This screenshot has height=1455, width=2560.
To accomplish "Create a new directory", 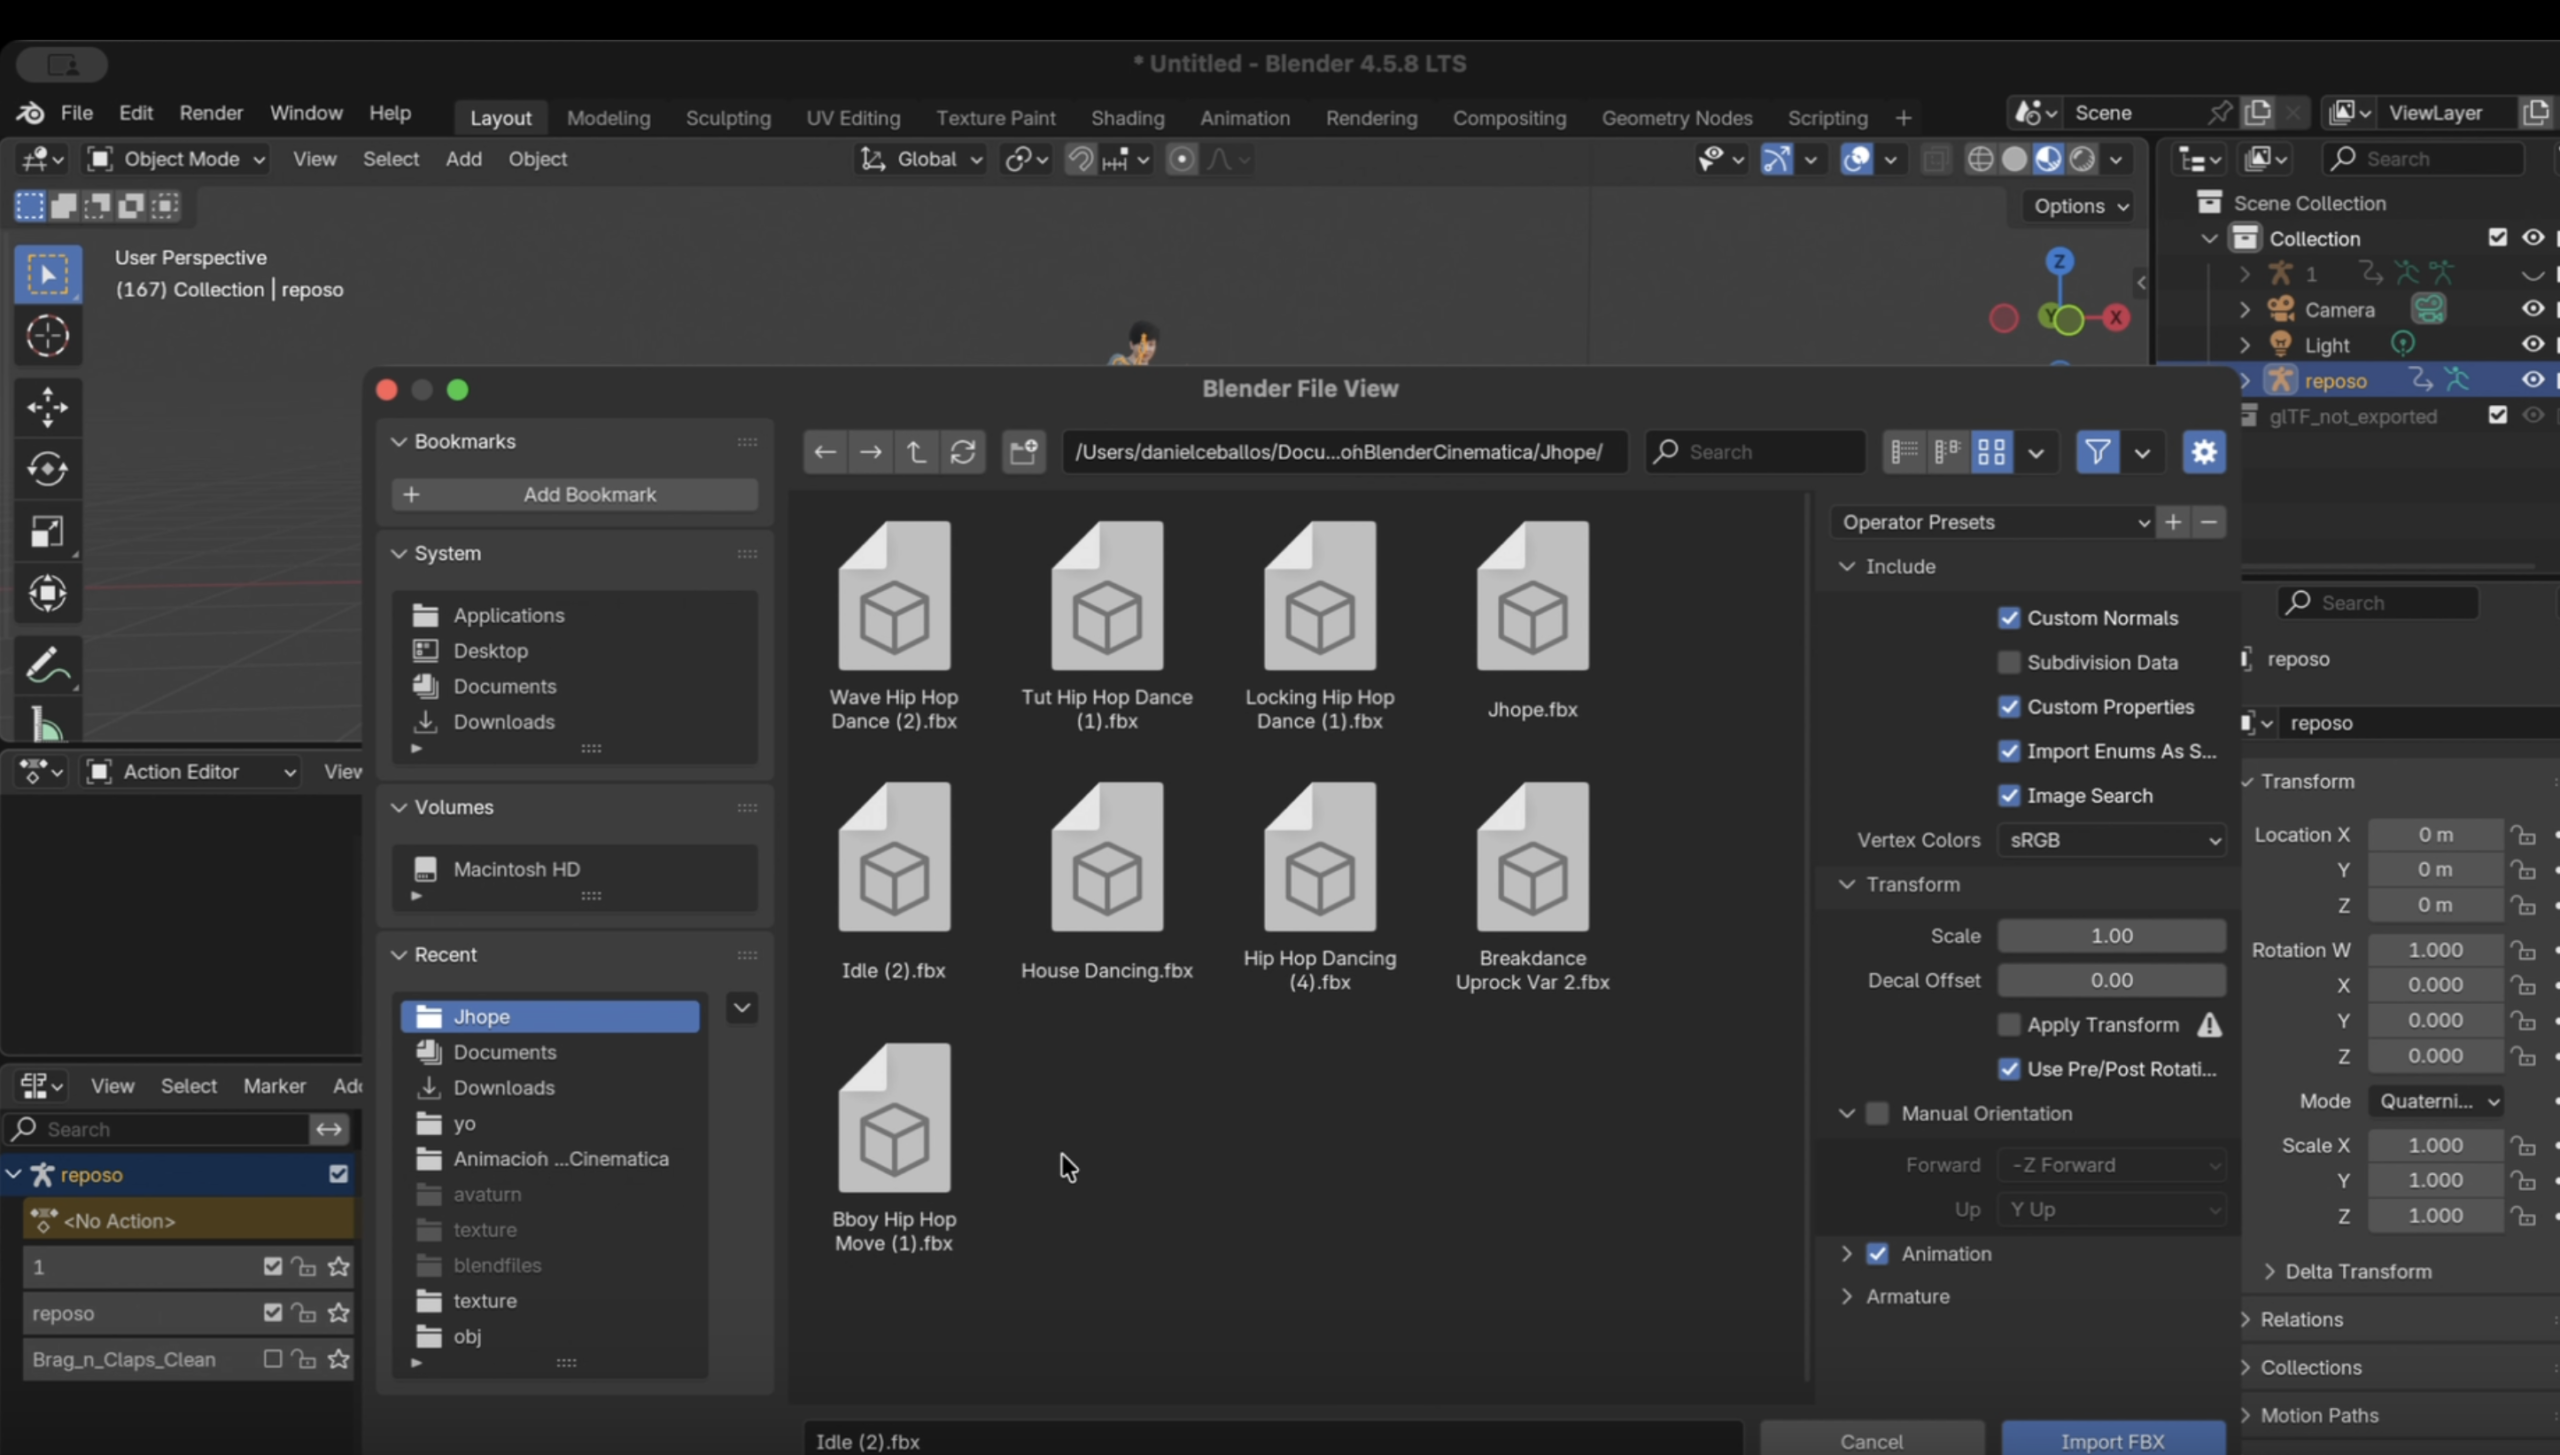I will (x=1023, y=452).
